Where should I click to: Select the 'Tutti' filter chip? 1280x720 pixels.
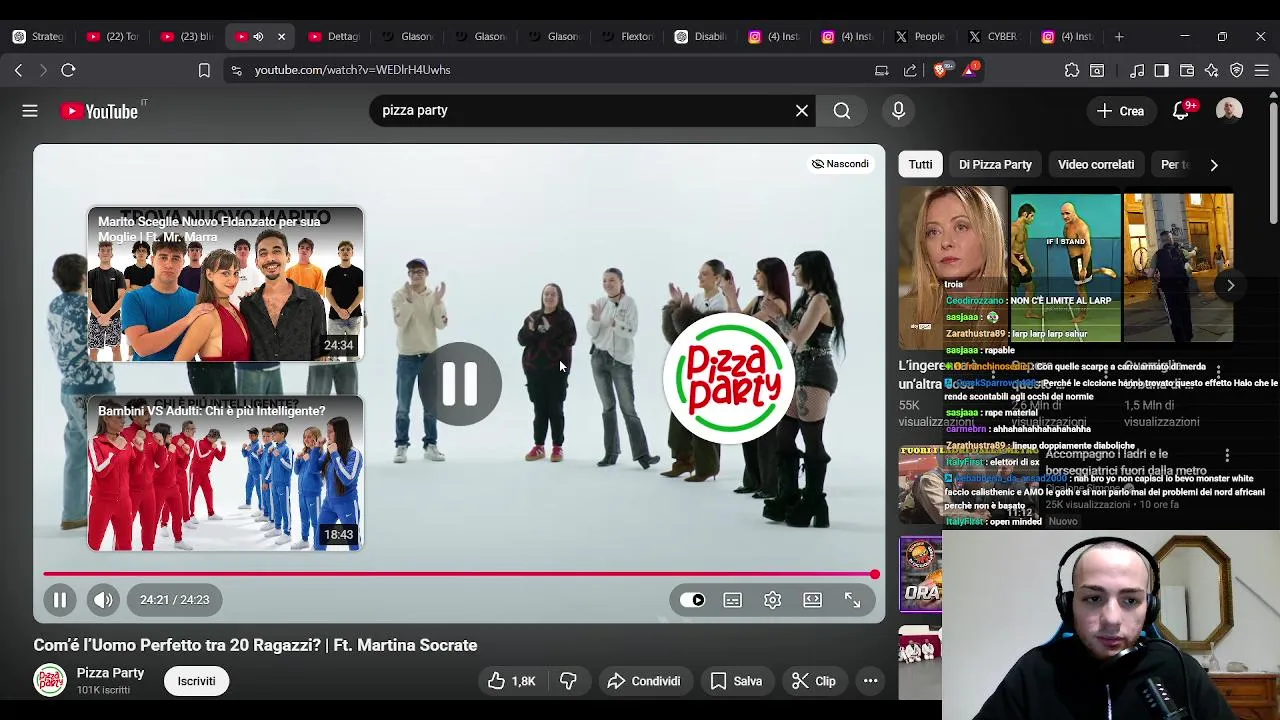[920, 164]
